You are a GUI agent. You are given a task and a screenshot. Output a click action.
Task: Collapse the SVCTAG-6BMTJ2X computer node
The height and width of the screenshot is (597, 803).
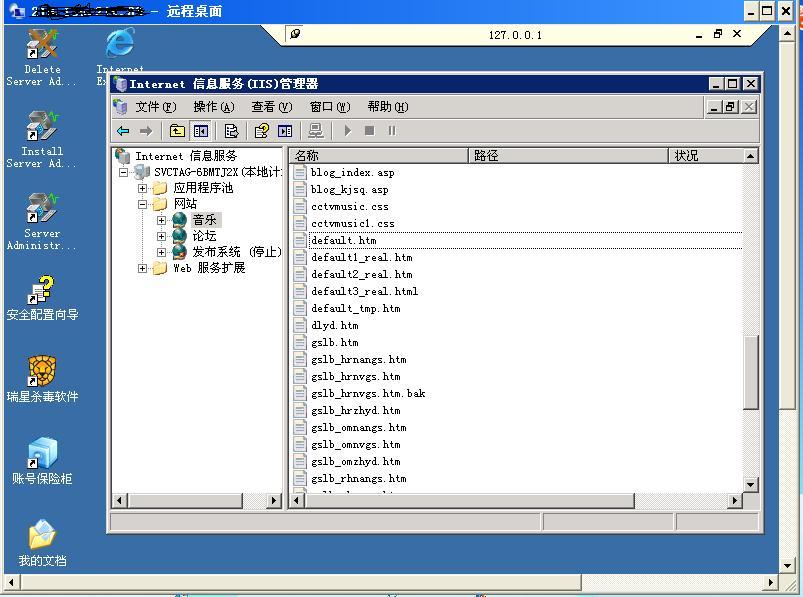pyautogui.click(x=123, y=173)
